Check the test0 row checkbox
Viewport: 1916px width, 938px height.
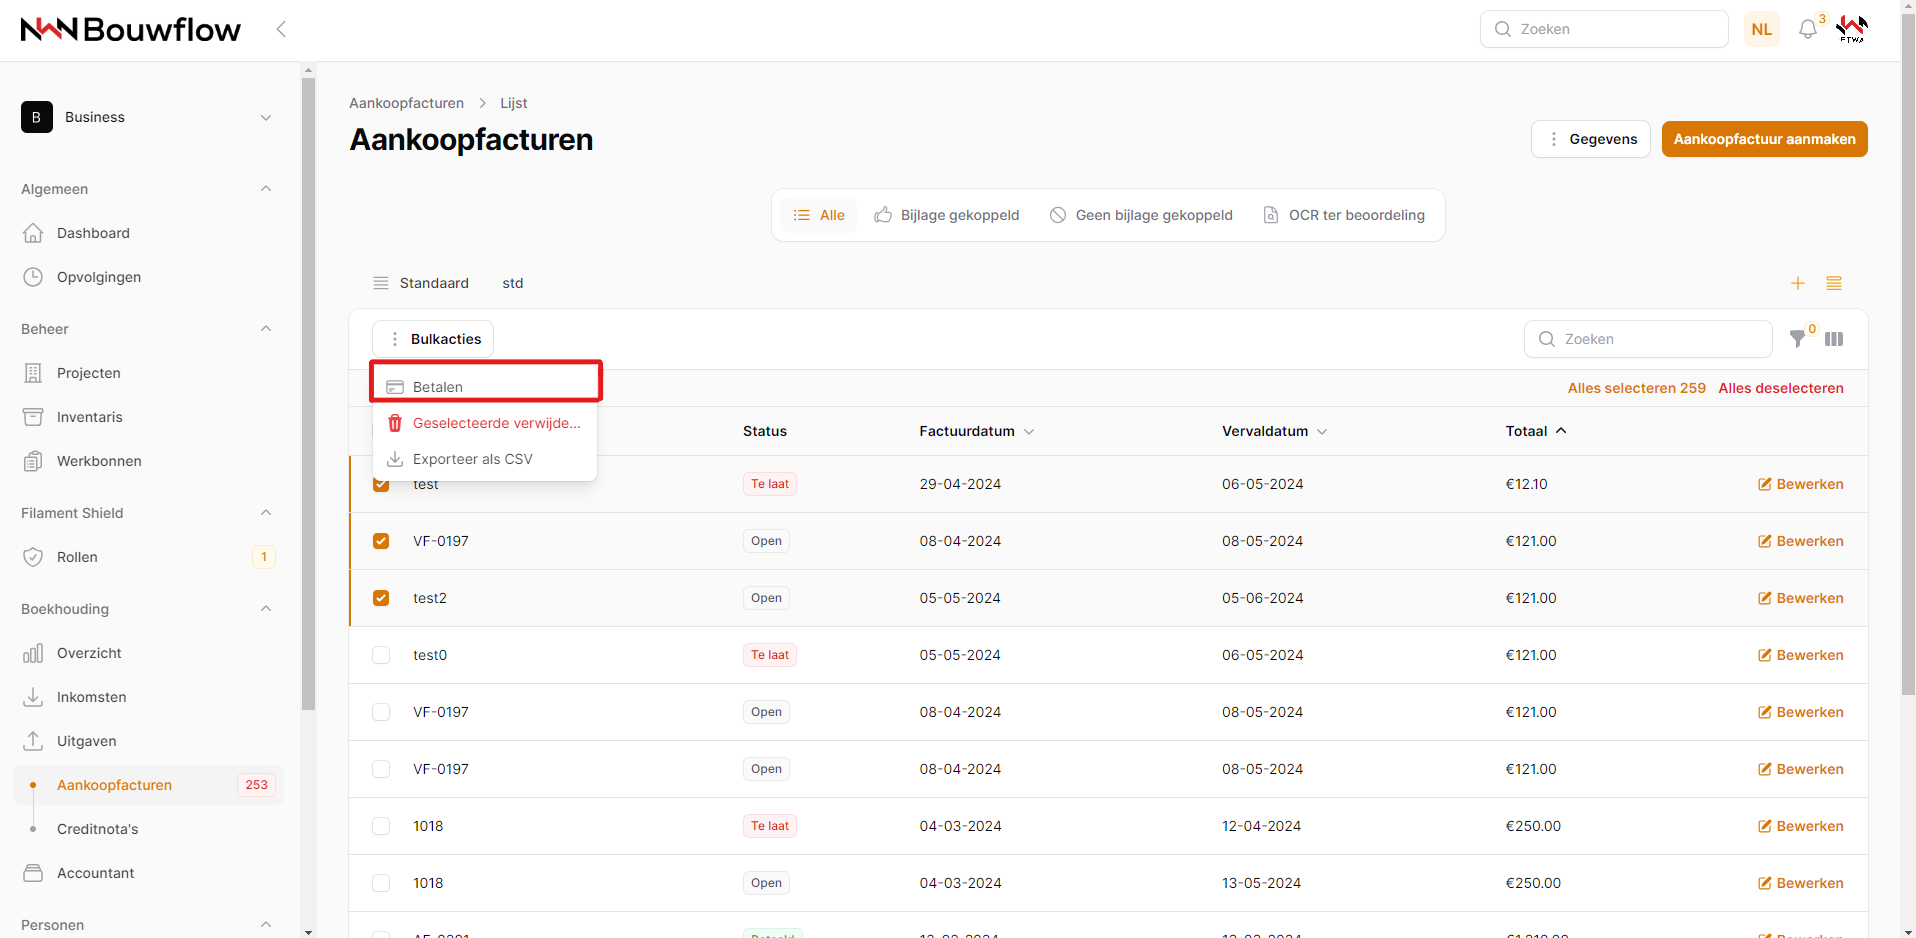pos(381,655)
